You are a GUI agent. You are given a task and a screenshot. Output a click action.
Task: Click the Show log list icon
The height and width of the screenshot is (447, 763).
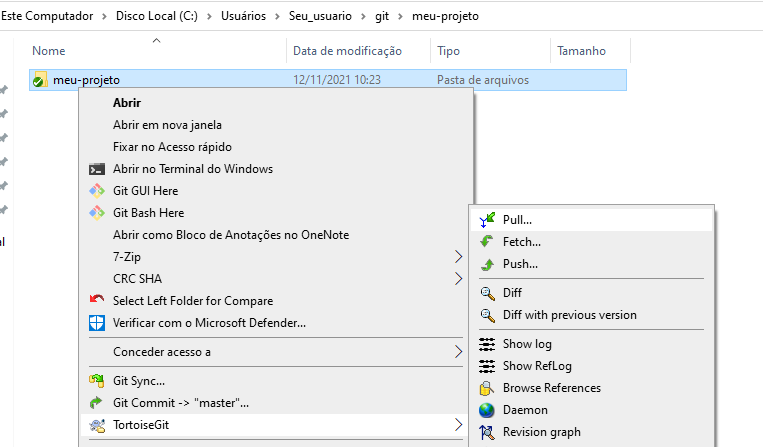click(487, 344)
